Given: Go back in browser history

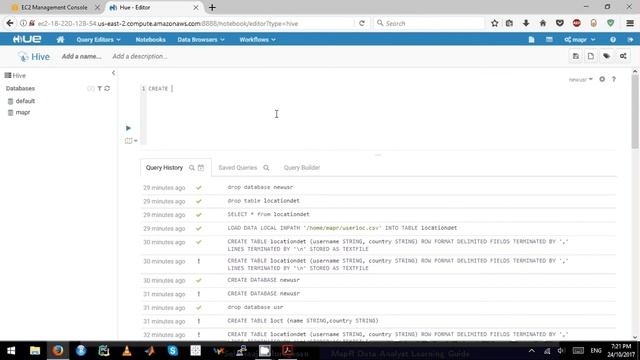Looking at the screenshot, I should pyautogui.click(x=10, y=23).
